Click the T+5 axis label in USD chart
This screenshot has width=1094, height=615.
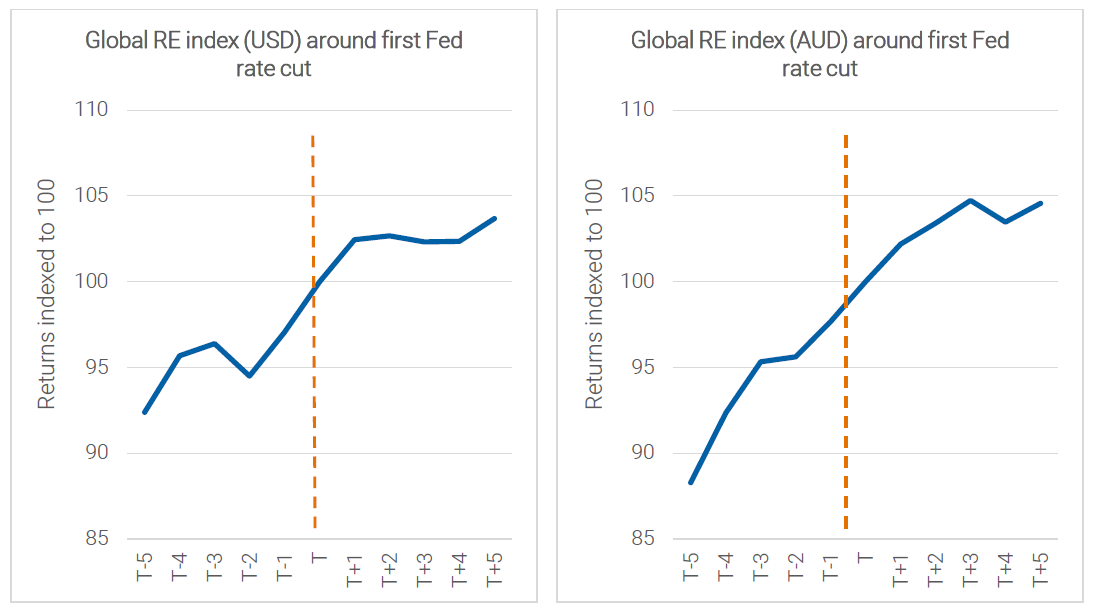point(493,566)
